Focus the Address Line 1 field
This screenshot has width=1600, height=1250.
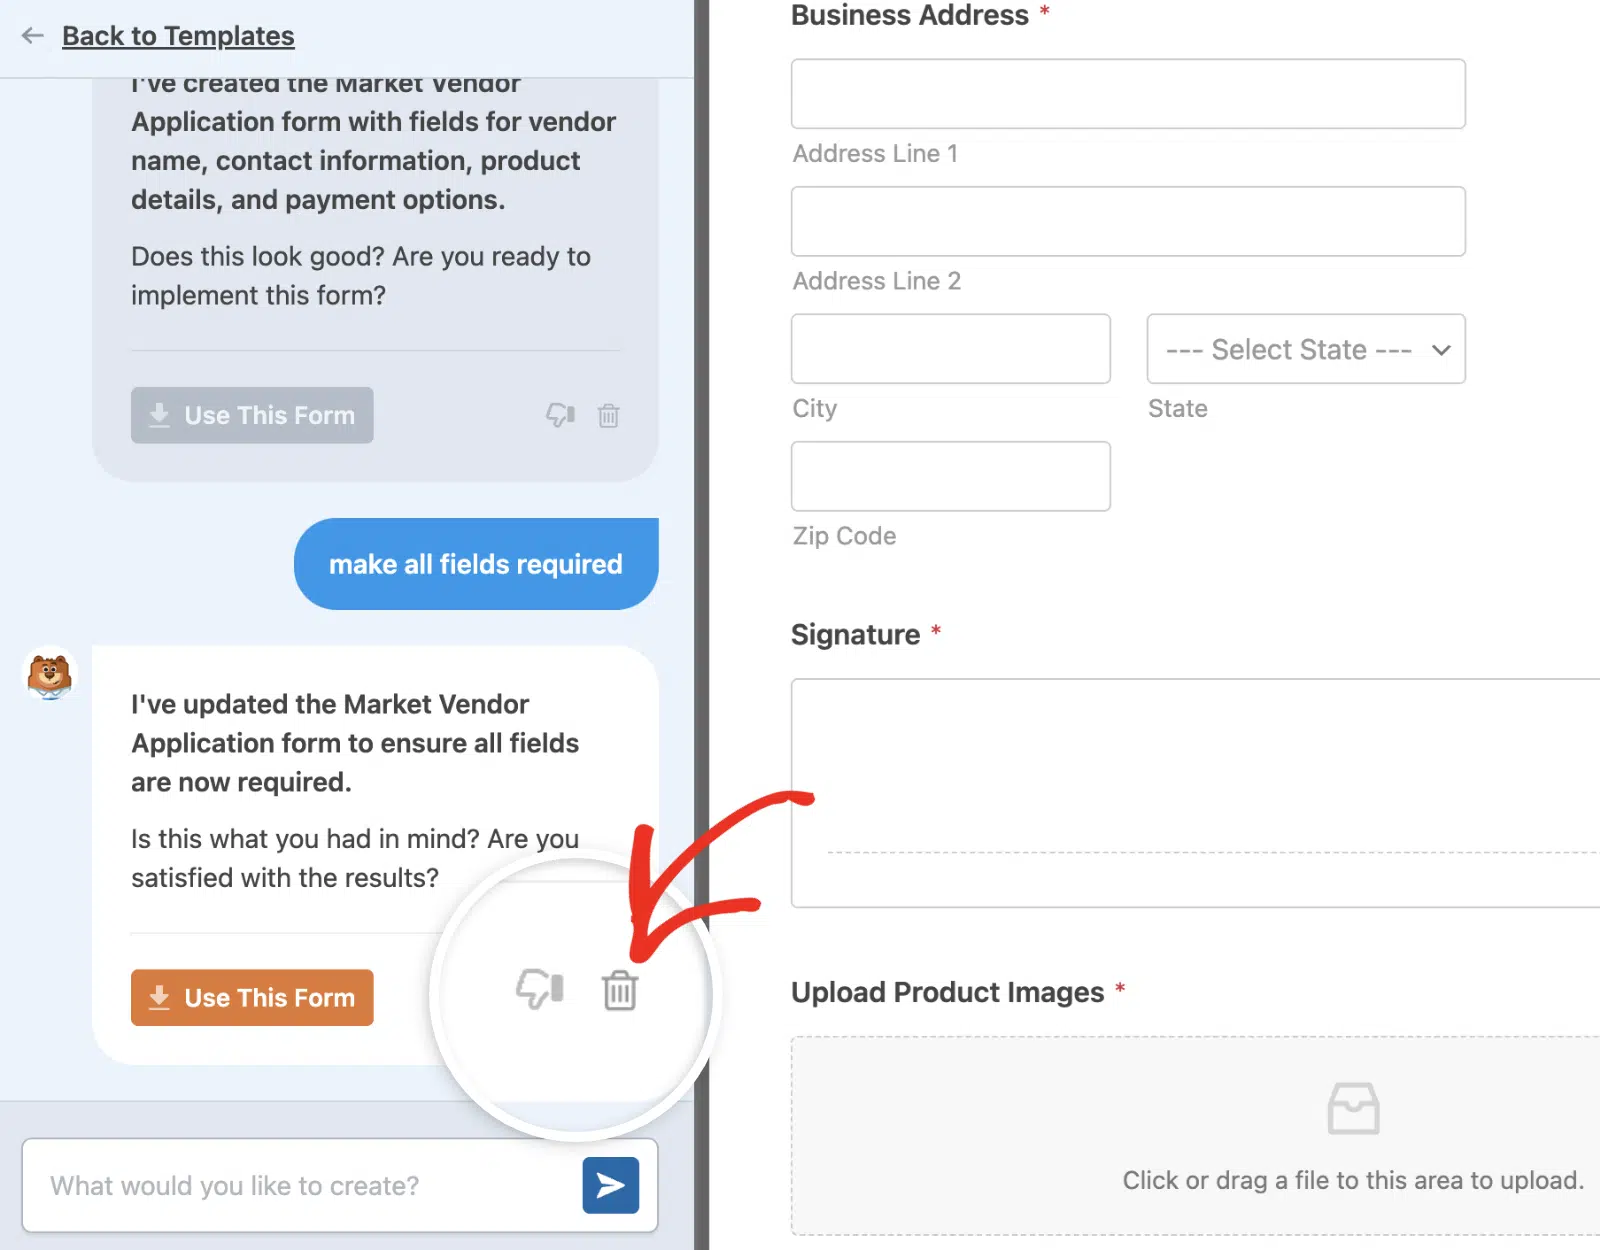coord(1128,94)
